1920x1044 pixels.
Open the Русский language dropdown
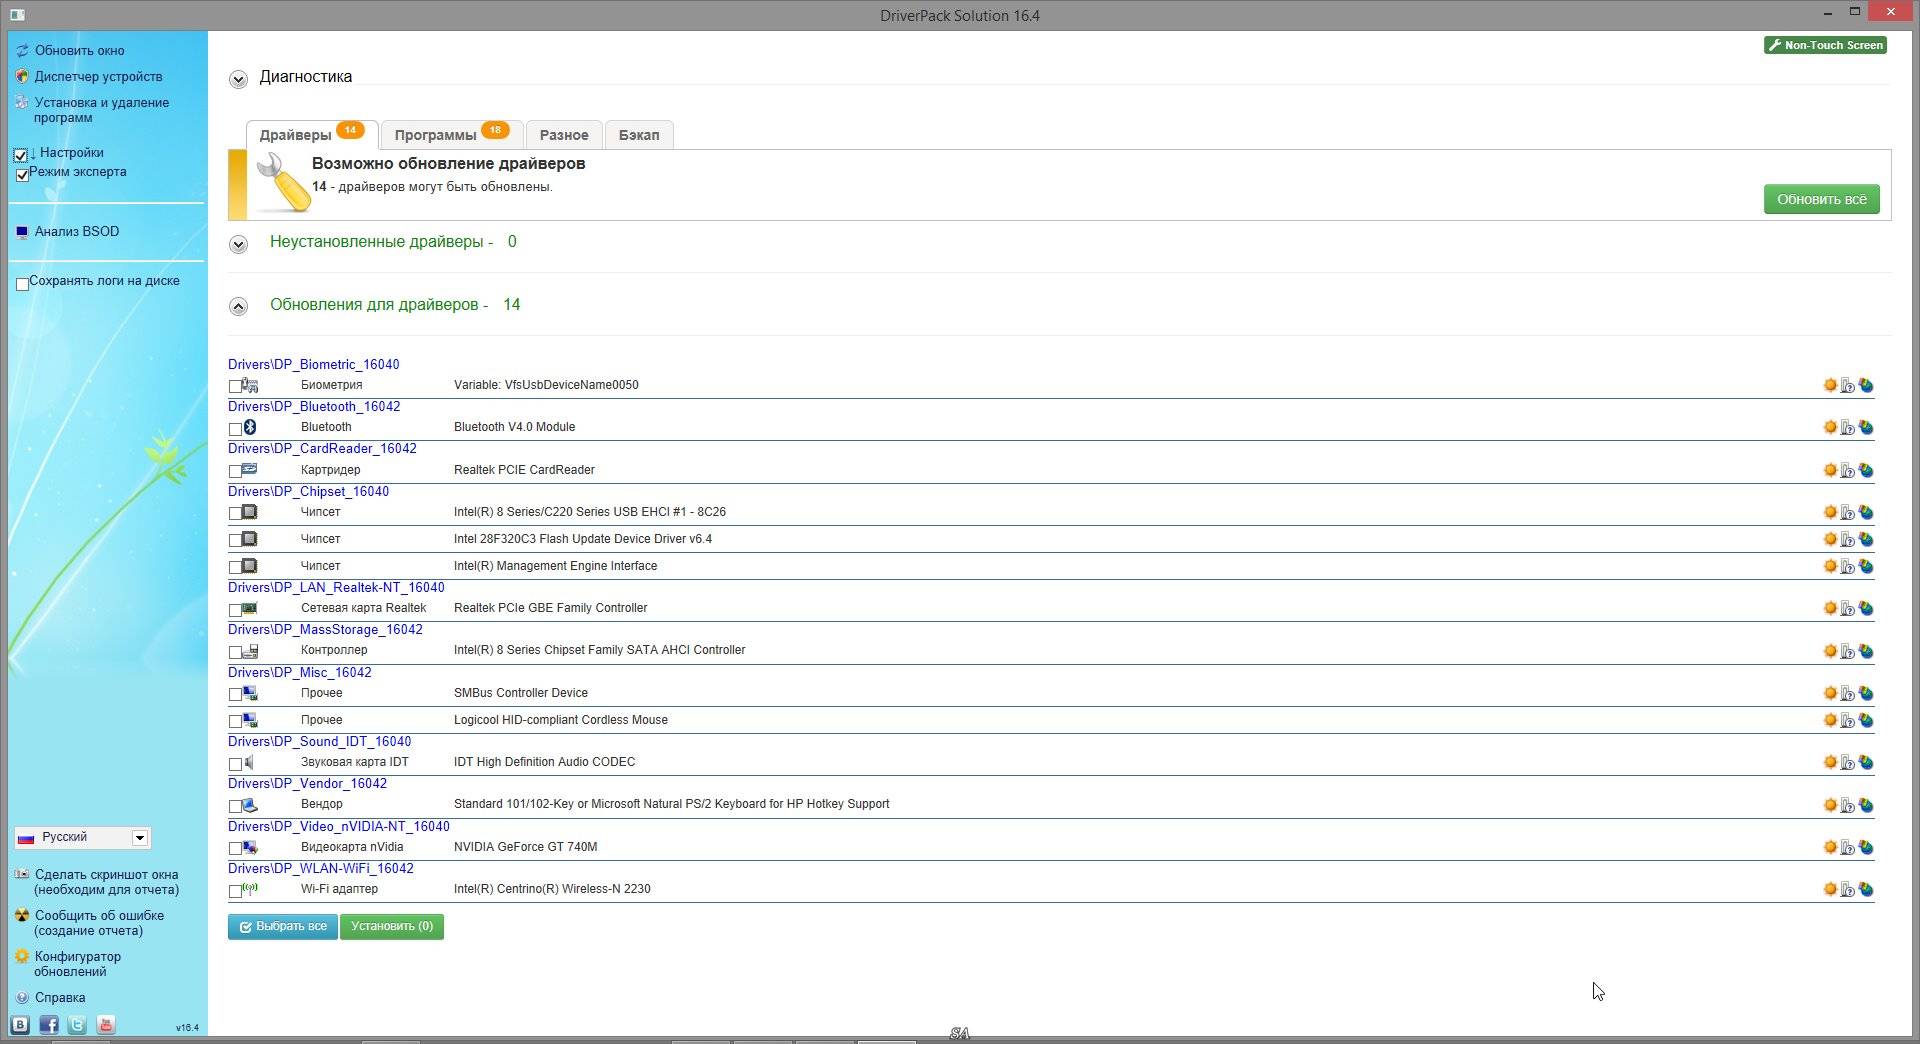pos(82,837)
